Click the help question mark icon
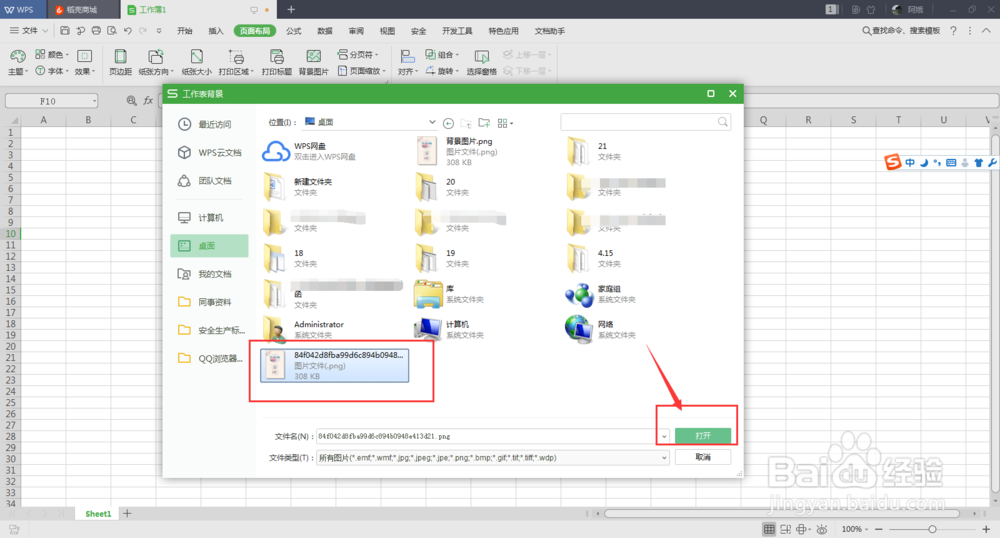The image size is (1000, 538). (953, 31)
